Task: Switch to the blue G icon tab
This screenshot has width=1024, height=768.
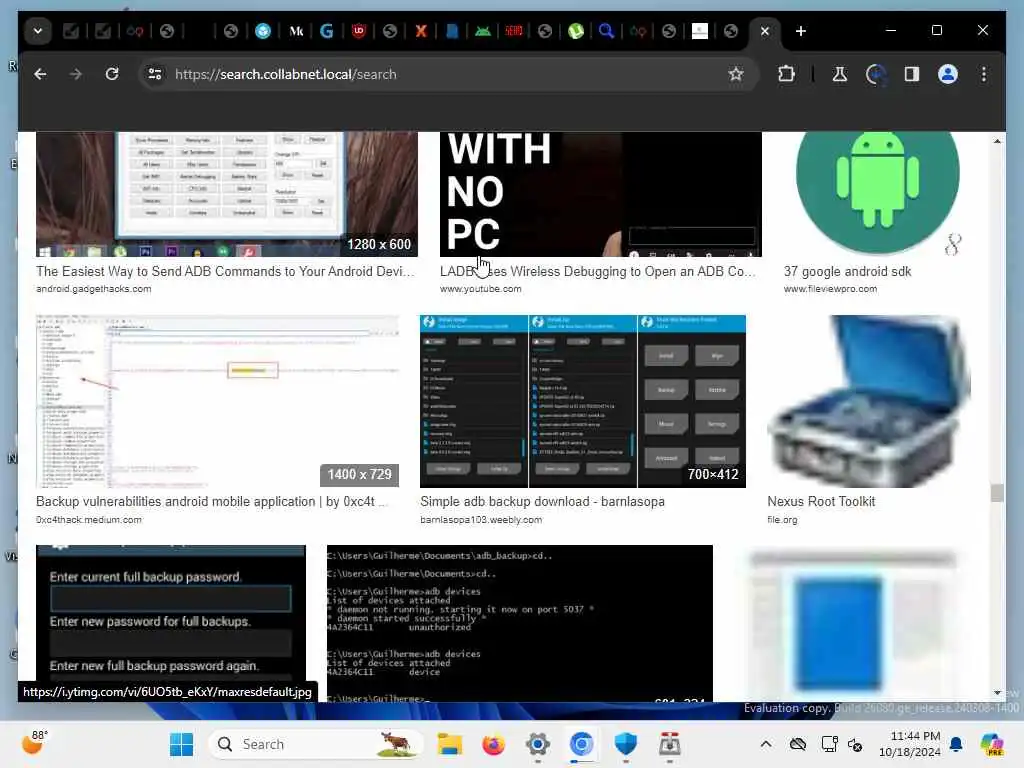Action: (327, 31)
